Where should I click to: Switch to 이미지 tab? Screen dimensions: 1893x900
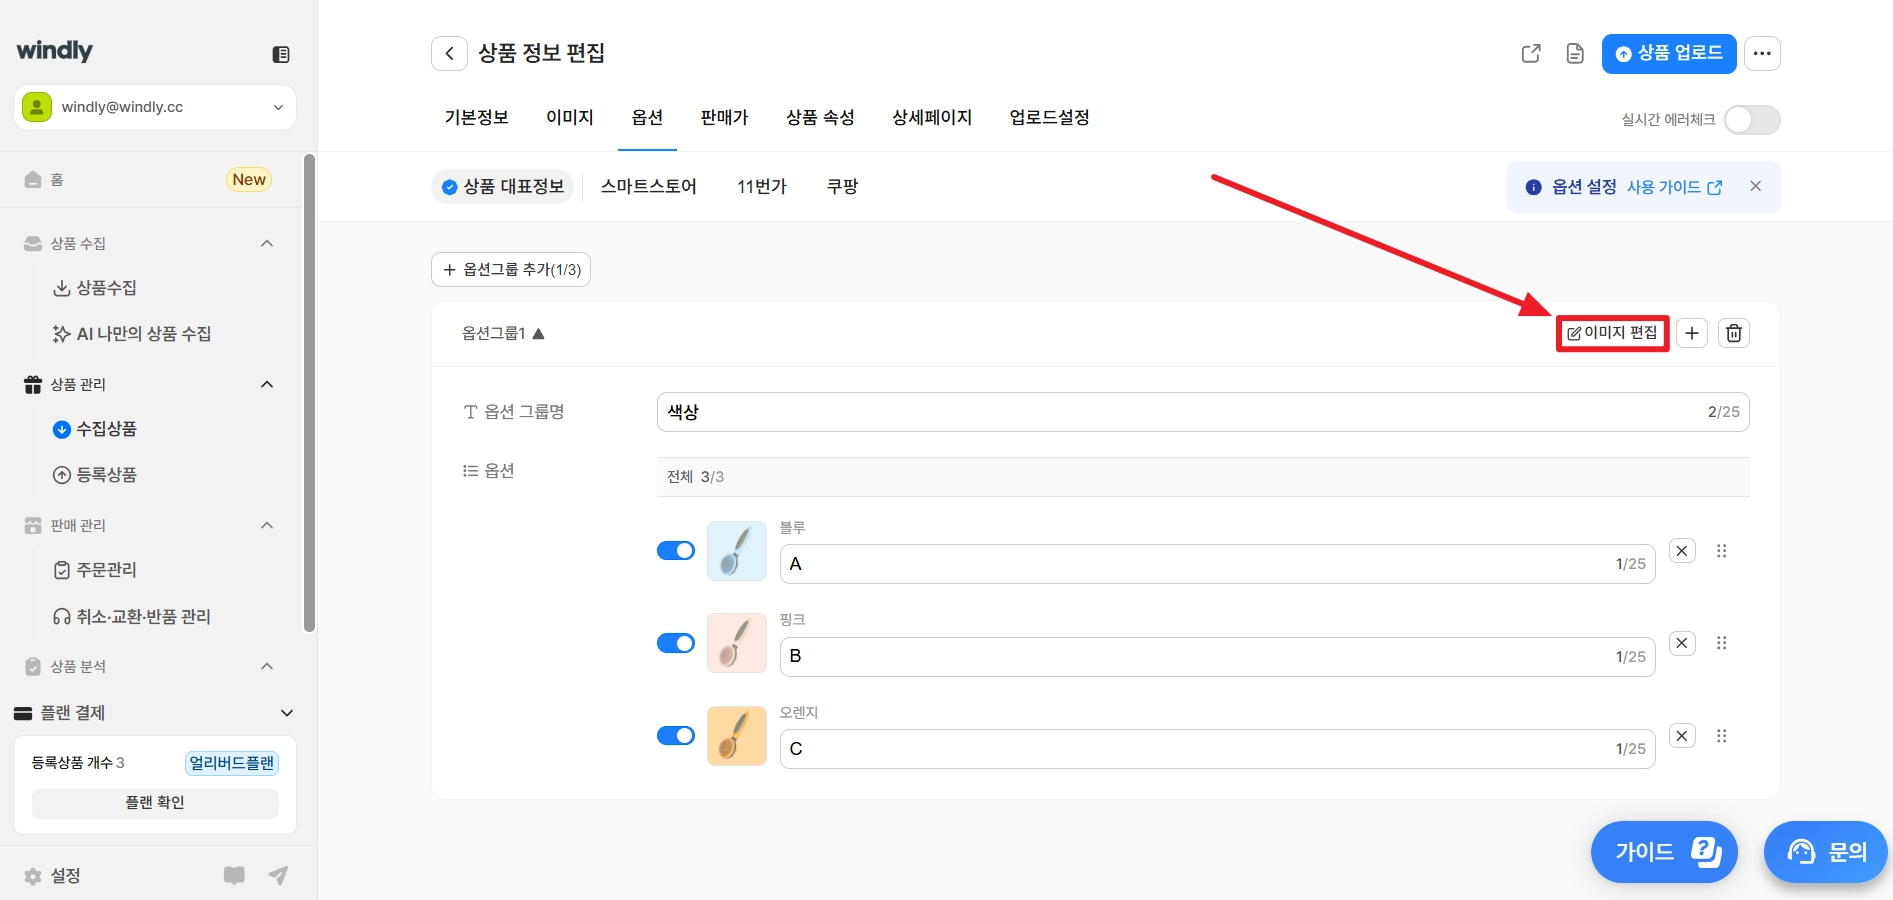tap(570, 118)
